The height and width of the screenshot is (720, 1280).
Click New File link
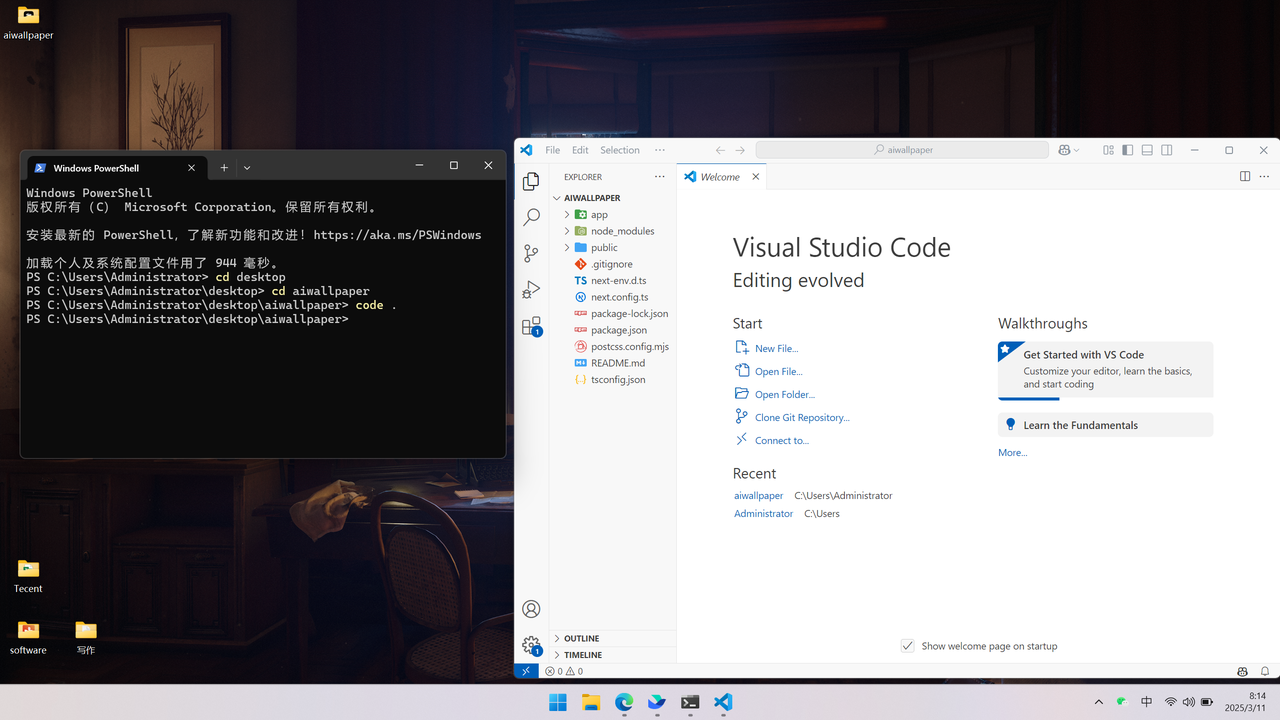[776, 348]
